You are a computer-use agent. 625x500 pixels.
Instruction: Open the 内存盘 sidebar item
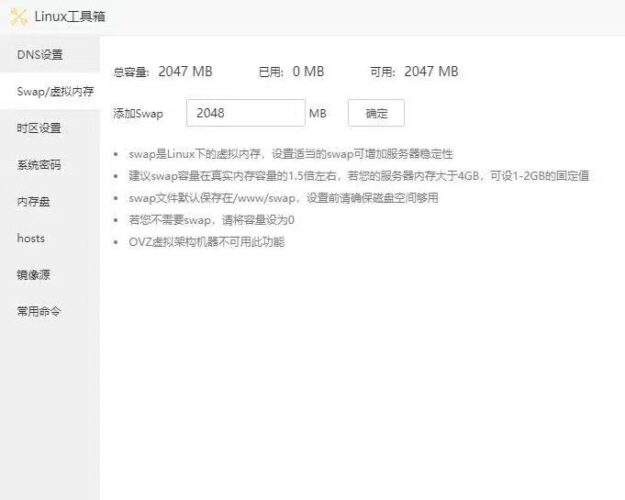[x=34, y=202]
